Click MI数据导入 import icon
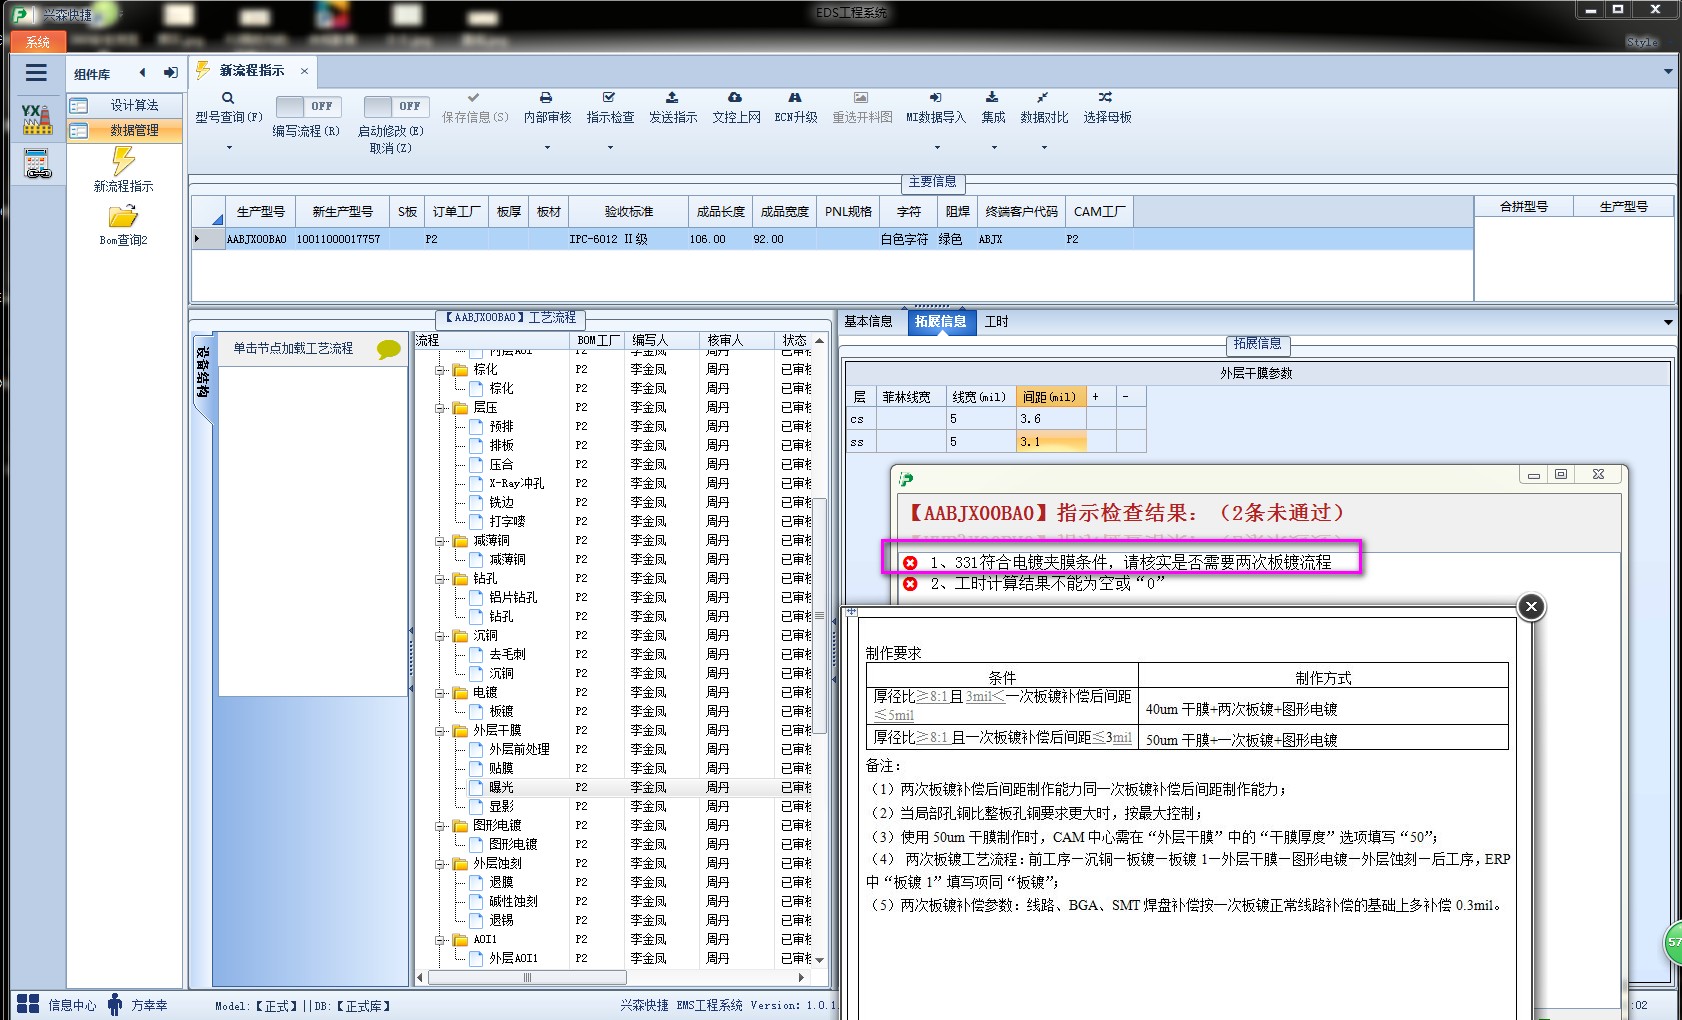 point(935,98)
